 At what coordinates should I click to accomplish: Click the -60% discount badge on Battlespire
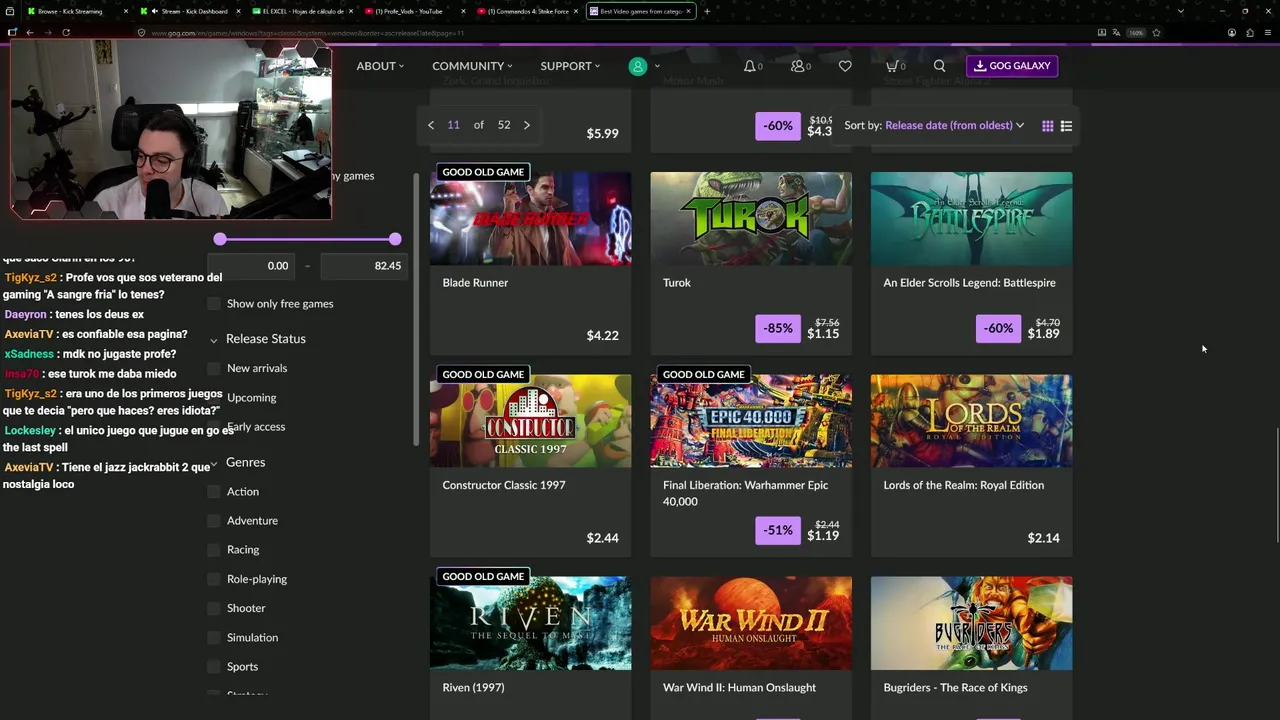click(998, 328)
